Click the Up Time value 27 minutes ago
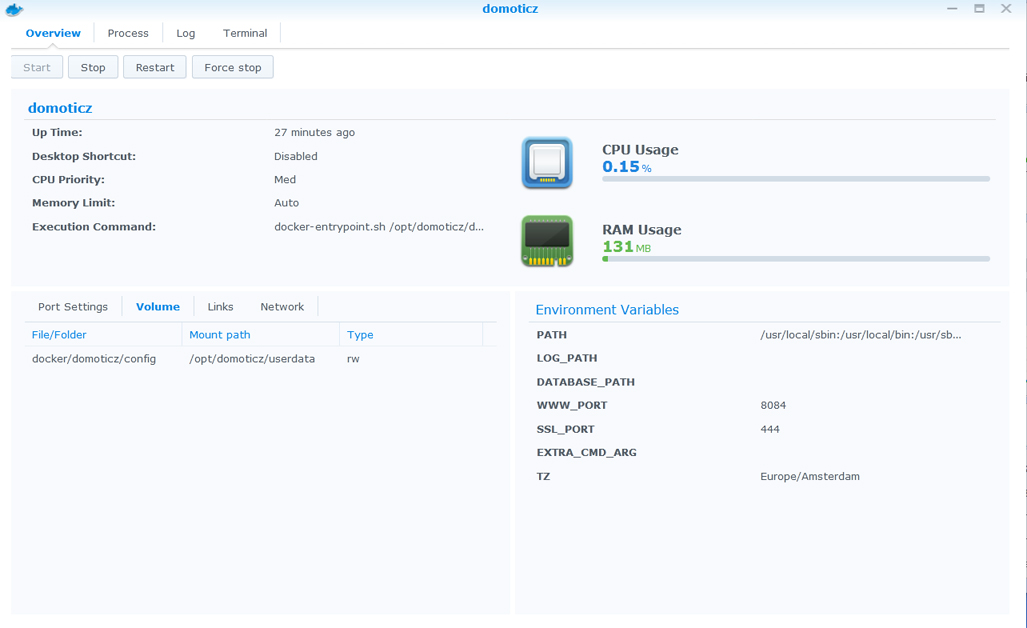This screenshot has height=628, width=1027. click(314, 132)
